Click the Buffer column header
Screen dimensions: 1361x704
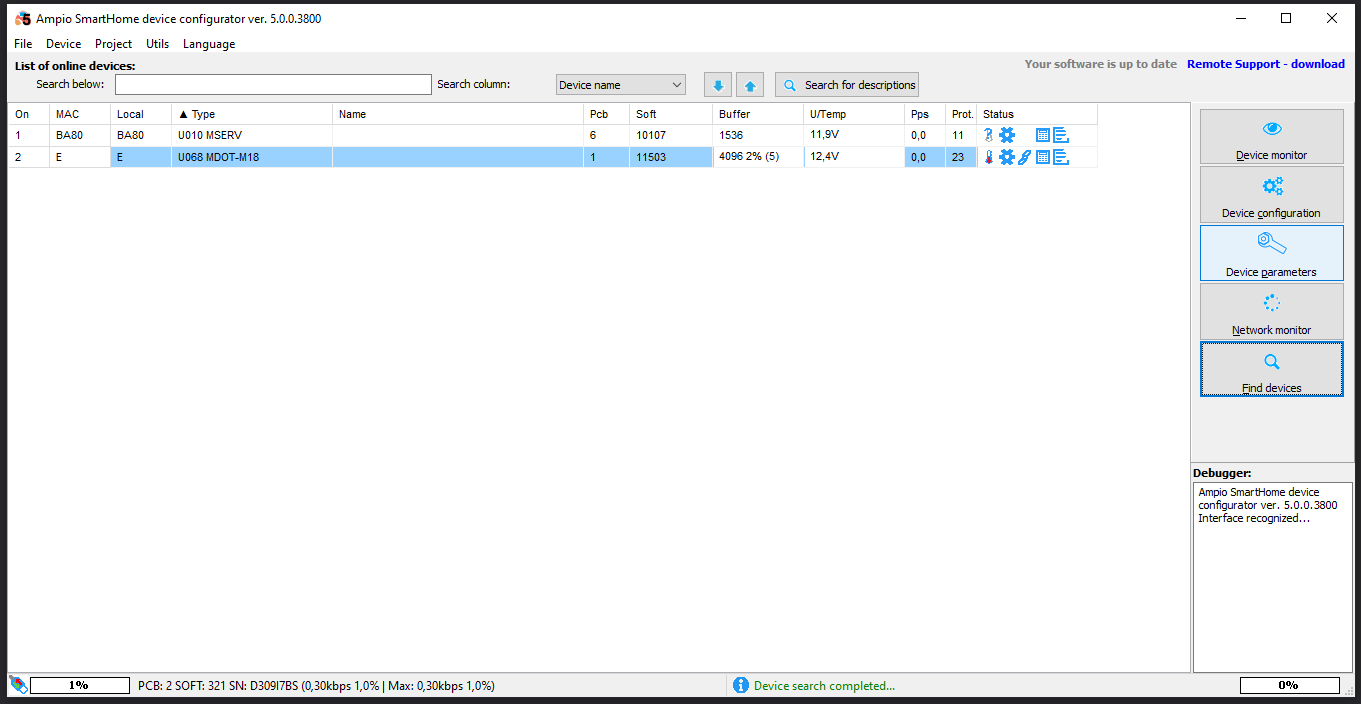tap(758, 114)
